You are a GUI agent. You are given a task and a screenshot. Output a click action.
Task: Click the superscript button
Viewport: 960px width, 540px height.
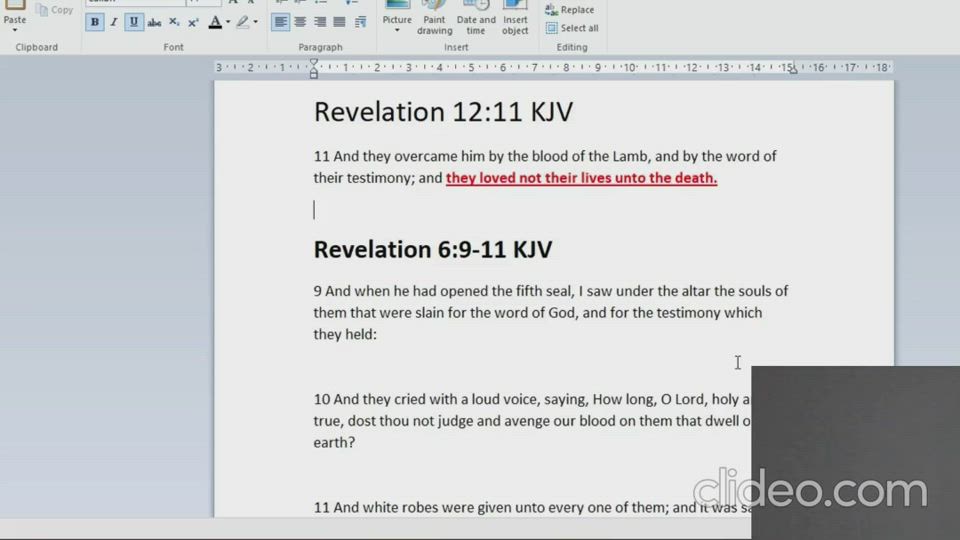click(193, 22)
